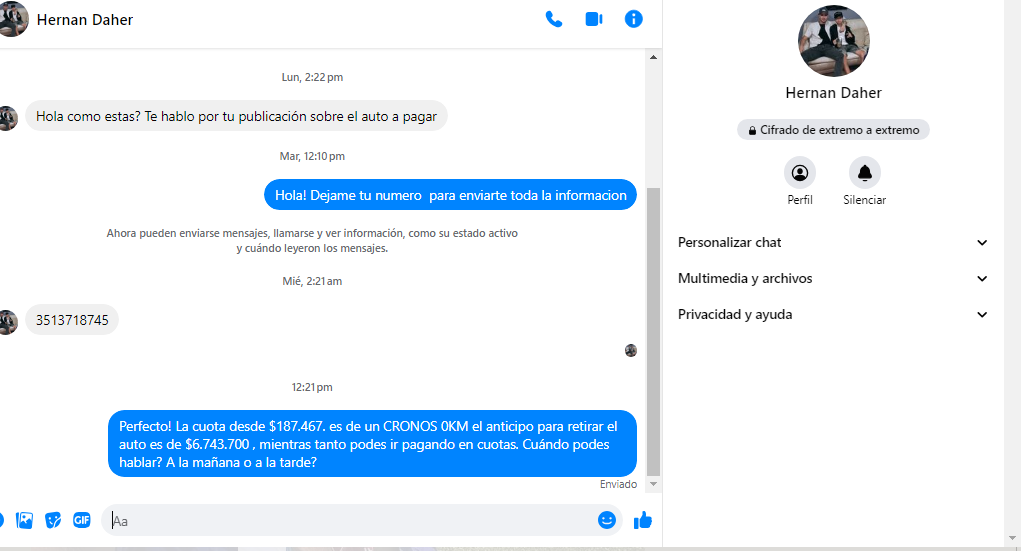Open the emoji picker in message box
This screenshot has width=1021, height=551.
(606, 520)
